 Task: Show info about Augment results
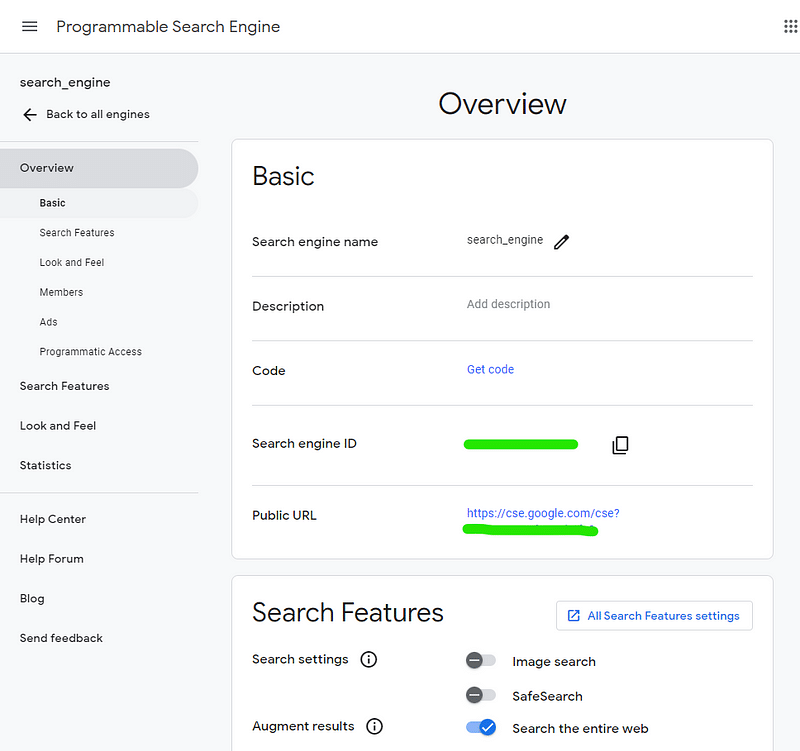coord(374,727)
